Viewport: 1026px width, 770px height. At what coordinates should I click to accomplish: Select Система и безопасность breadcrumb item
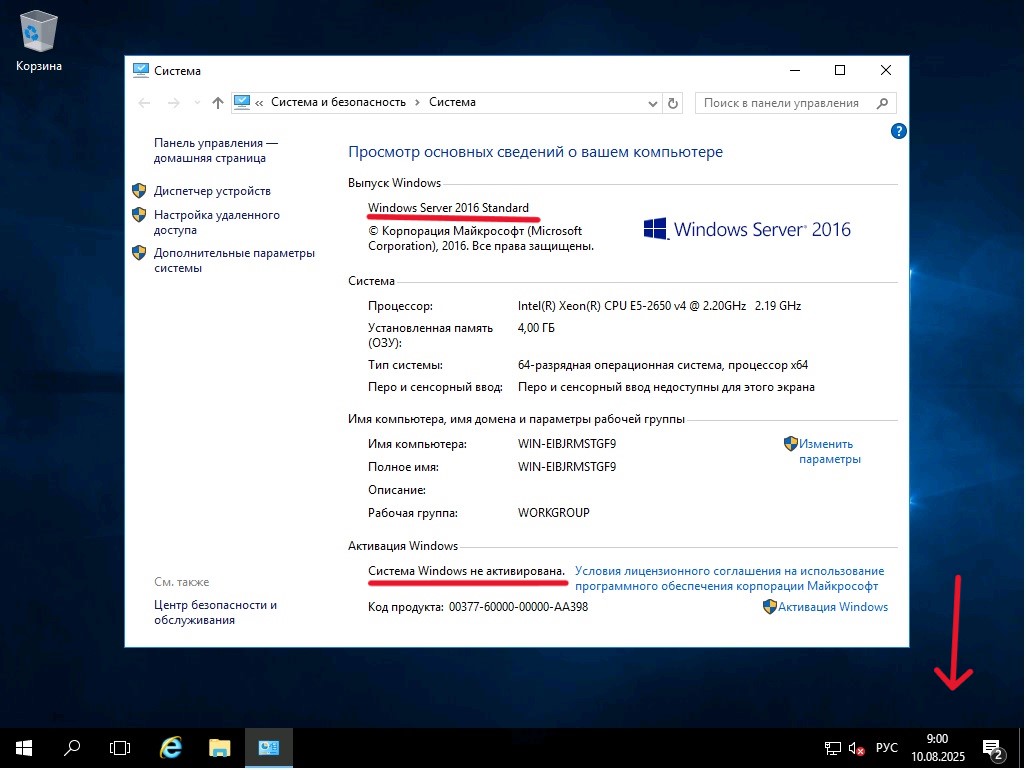[338, 103]
